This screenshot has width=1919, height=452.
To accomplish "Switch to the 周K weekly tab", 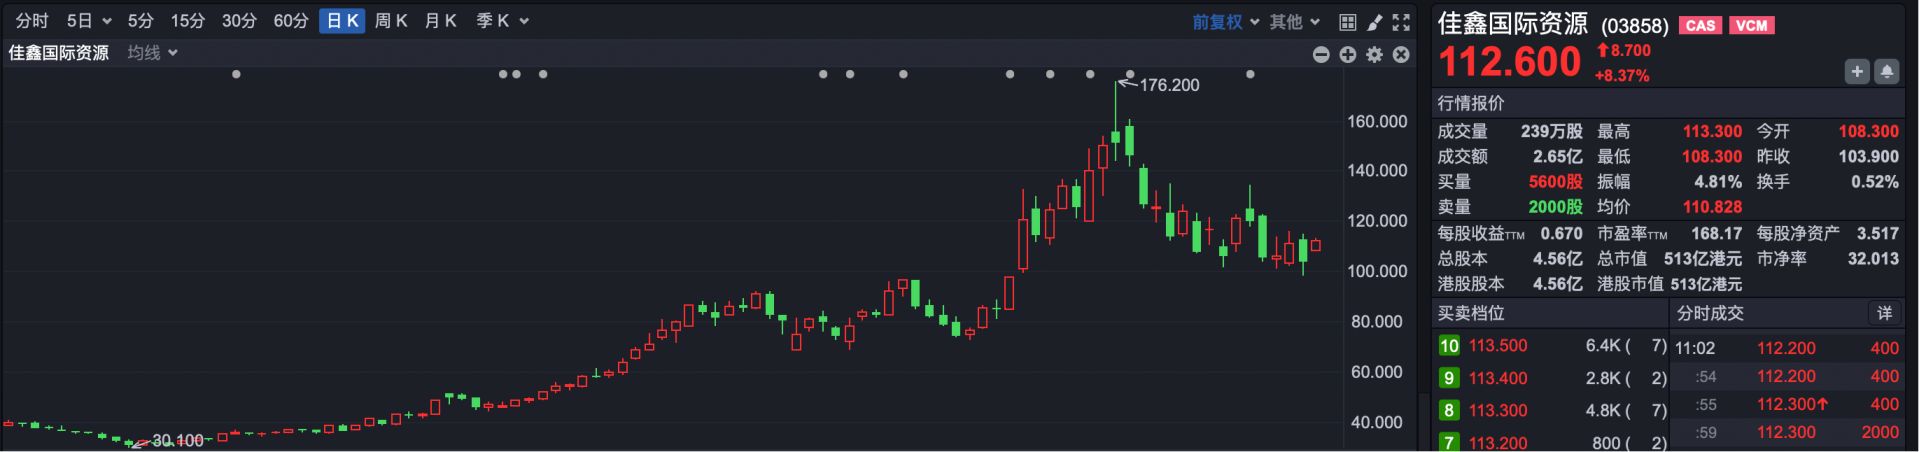I will (391, 21).
